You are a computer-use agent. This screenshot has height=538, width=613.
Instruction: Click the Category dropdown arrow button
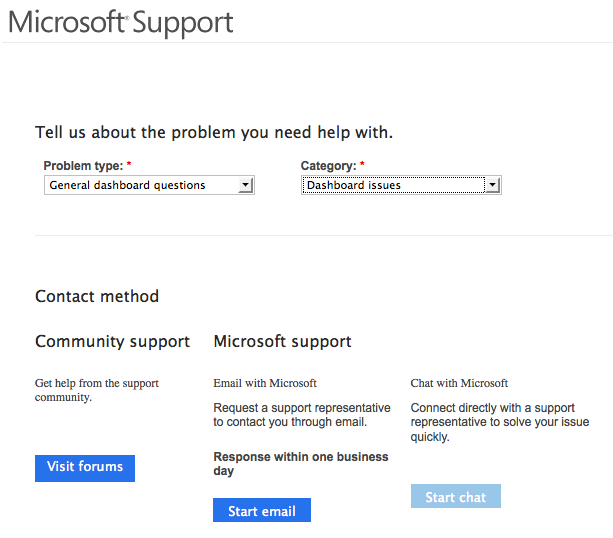491,185
